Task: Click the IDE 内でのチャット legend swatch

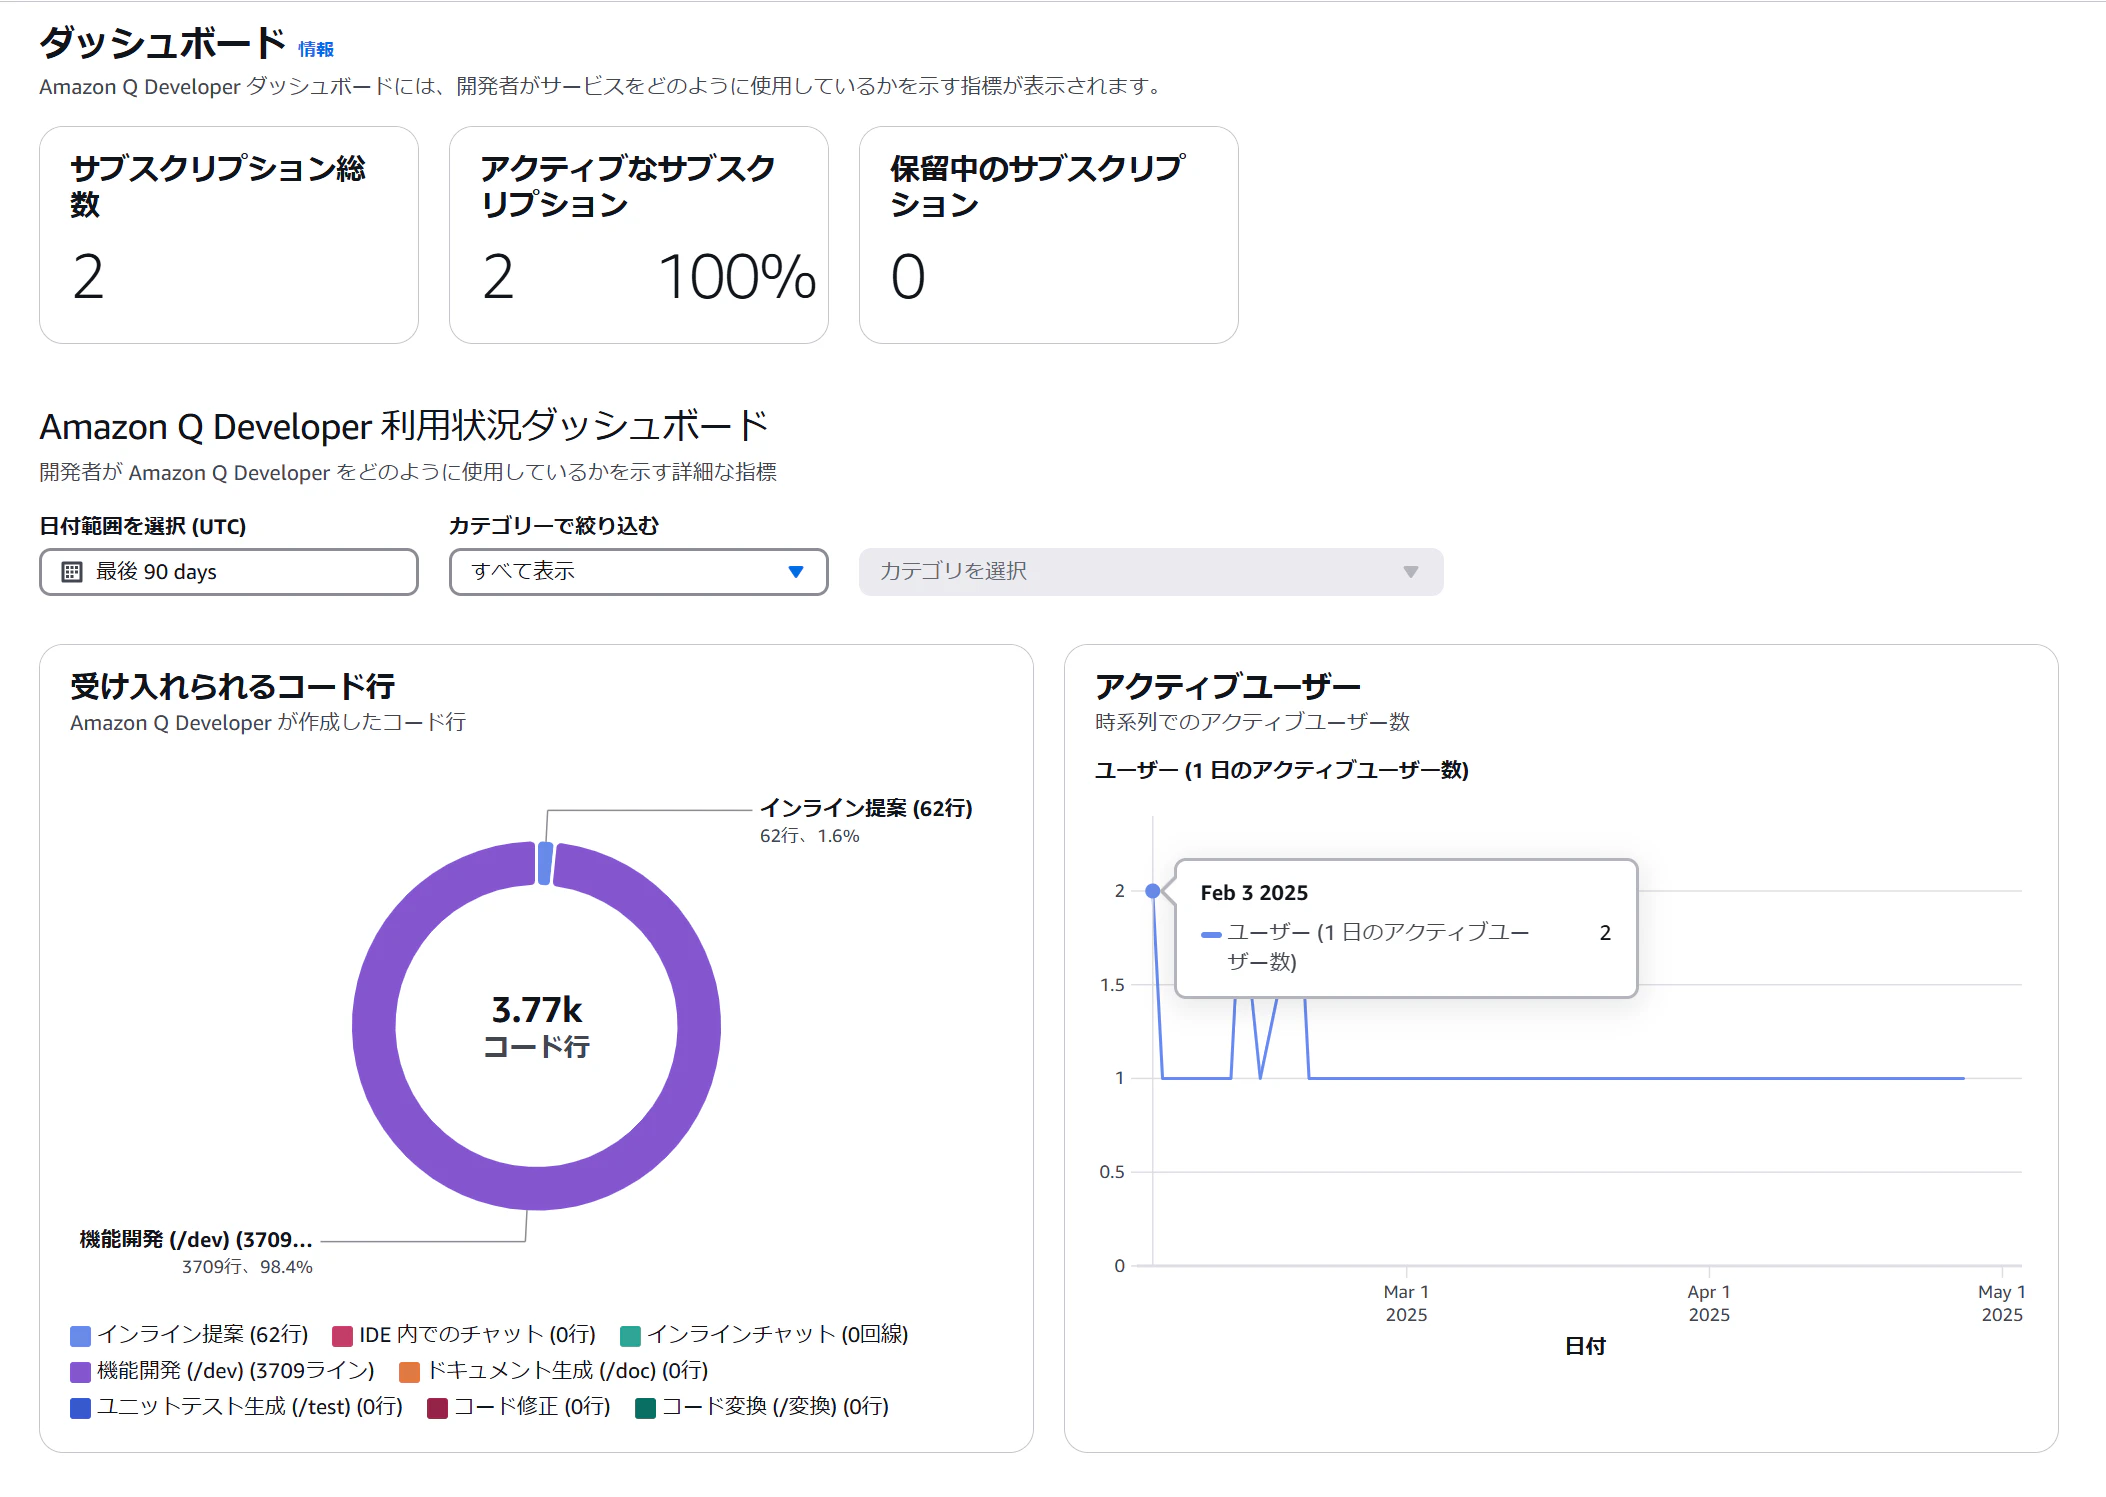Action: click(x=343, y=1336)
